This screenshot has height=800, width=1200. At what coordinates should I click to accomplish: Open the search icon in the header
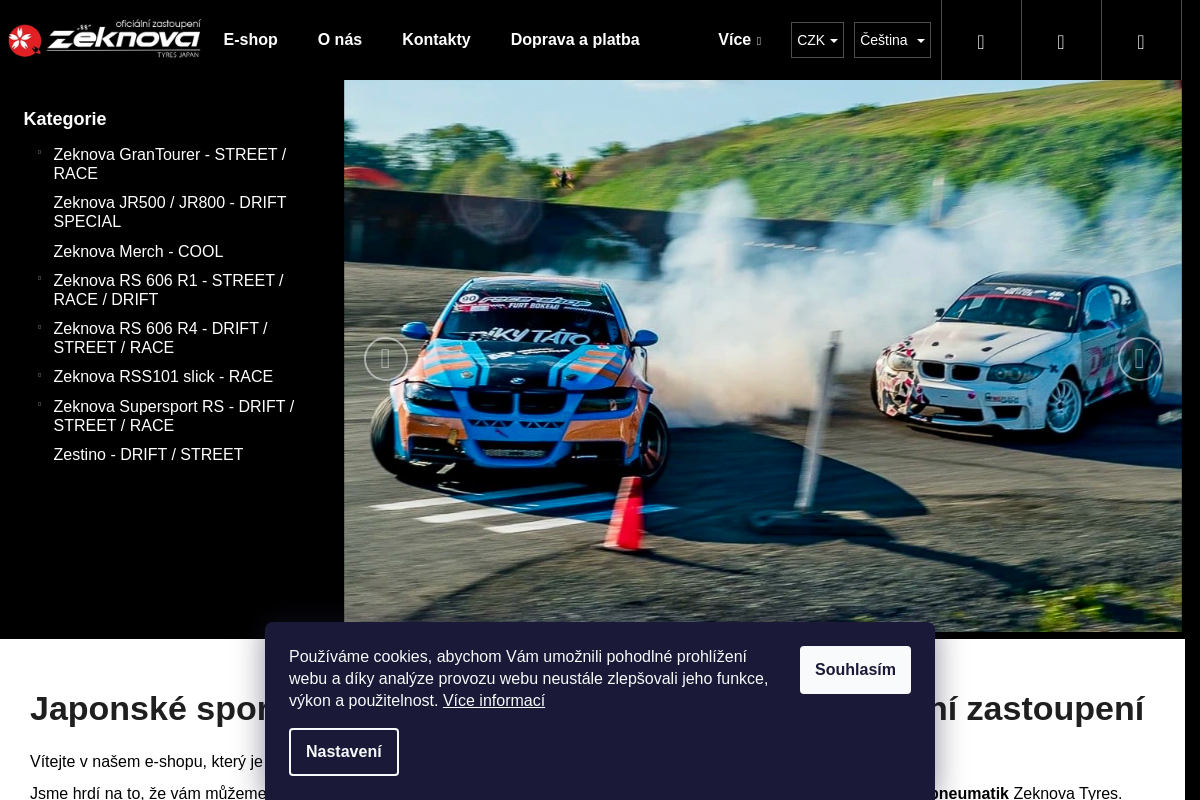[x=981, y=41]
